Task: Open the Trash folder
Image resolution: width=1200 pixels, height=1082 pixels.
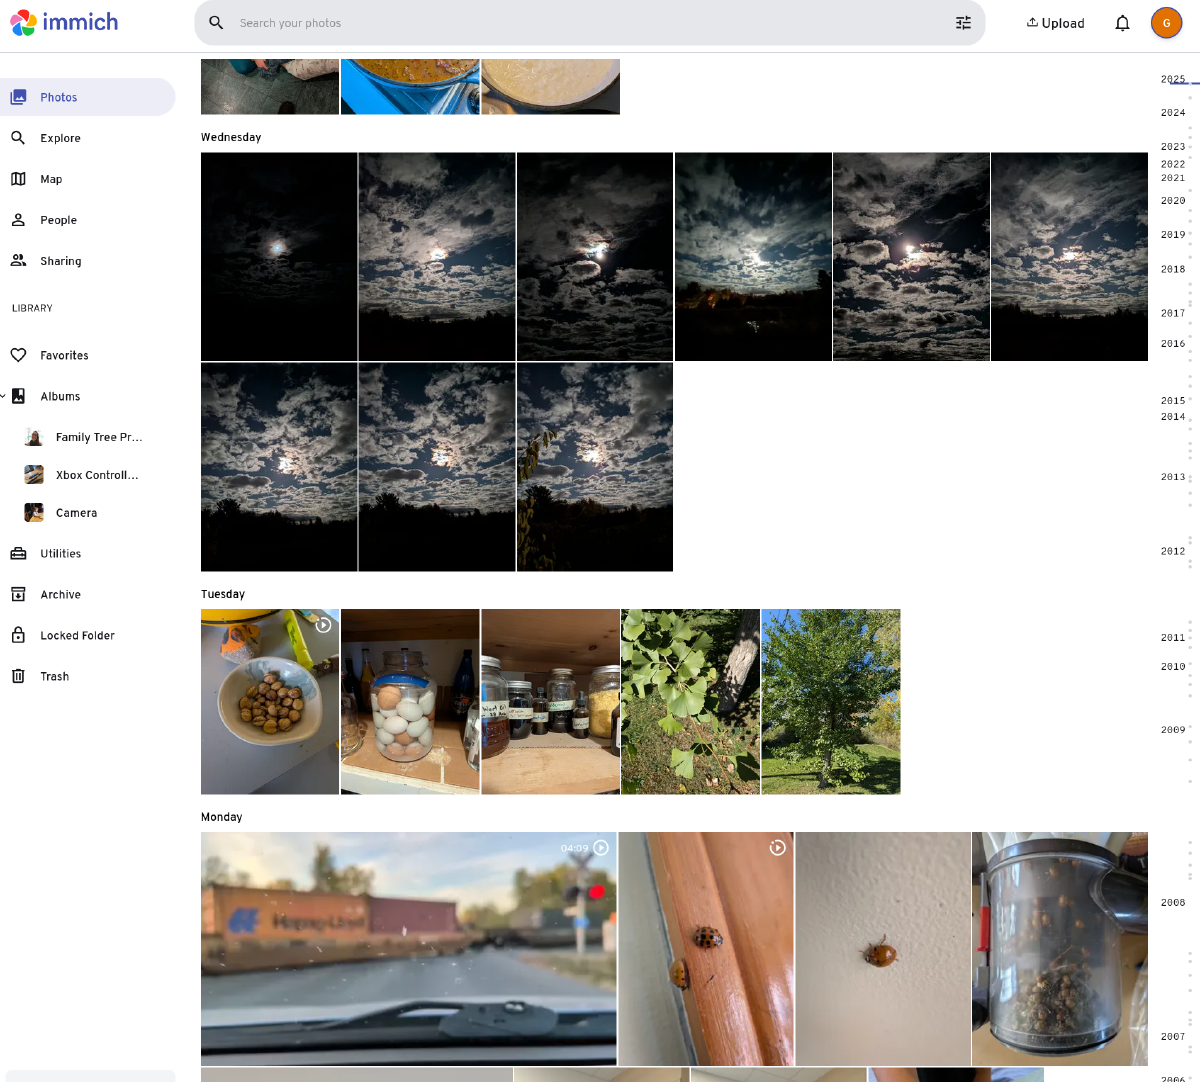Action: click(x=54, y=676)
